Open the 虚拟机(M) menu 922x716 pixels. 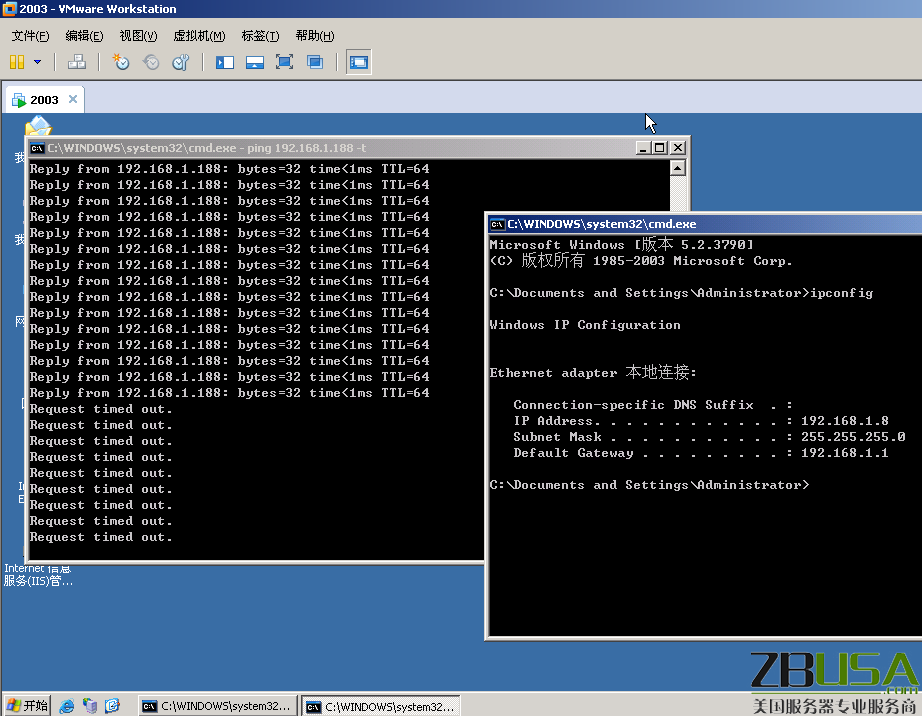[x=199, y=36]
